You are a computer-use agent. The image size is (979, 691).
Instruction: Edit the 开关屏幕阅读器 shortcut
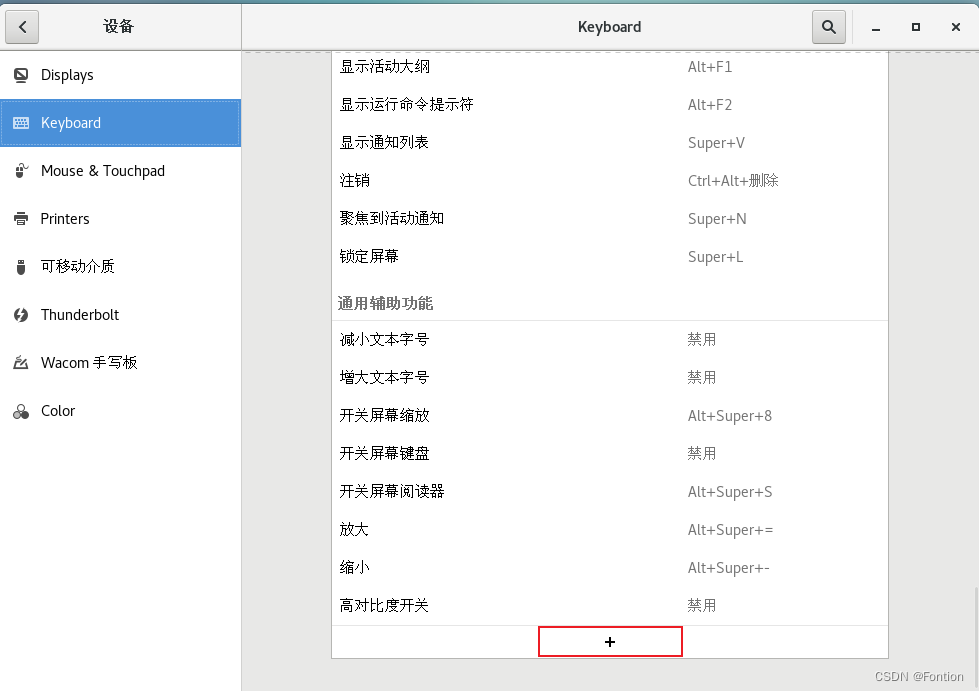[609, 492]
